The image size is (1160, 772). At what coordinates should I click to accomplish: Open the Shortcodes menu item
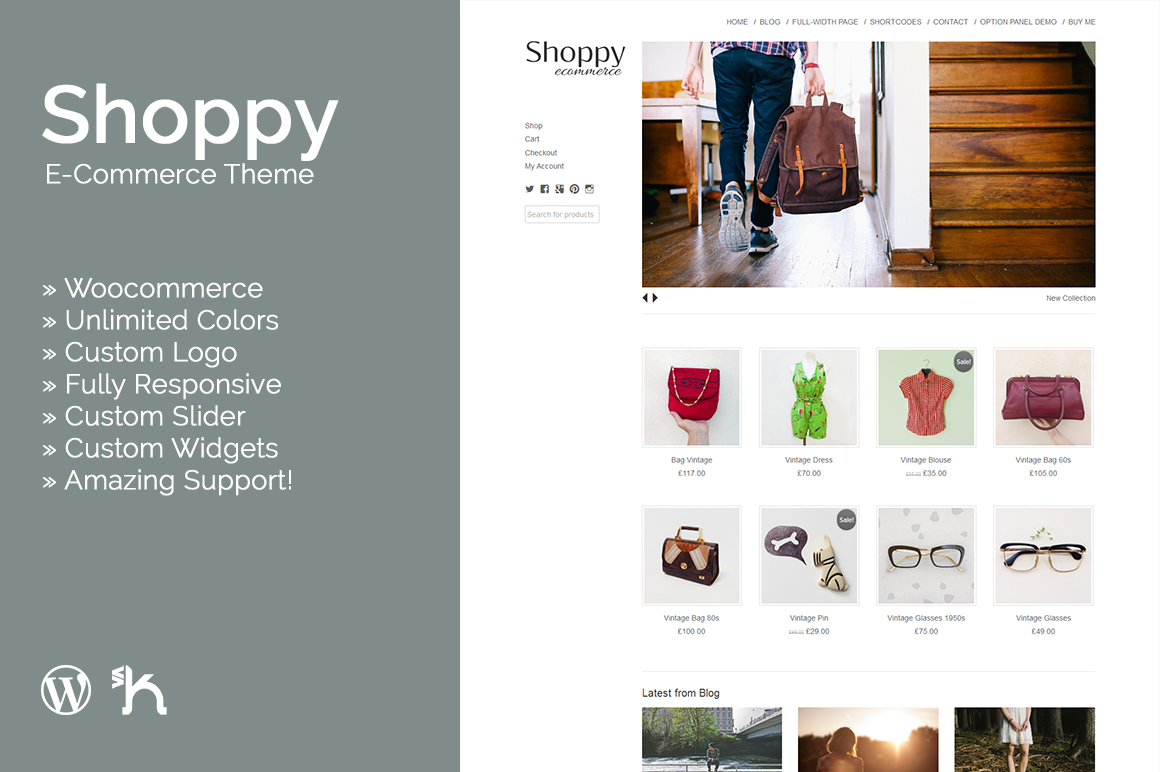click(x=895, y=22)
